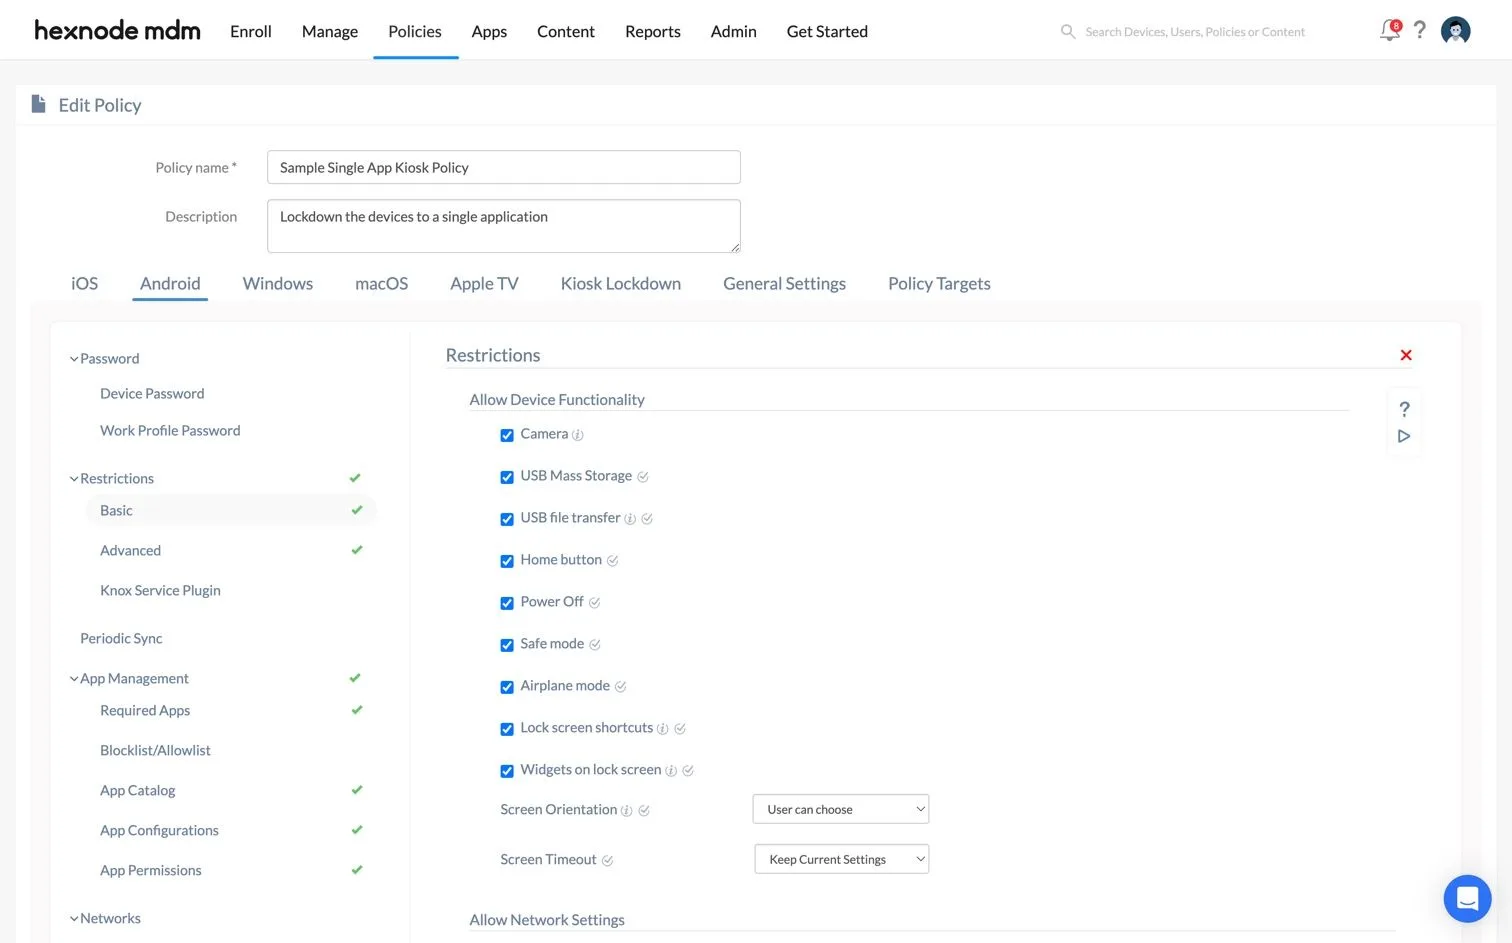Collapse the Password section
1512x943 pixels.
(73, 359)
